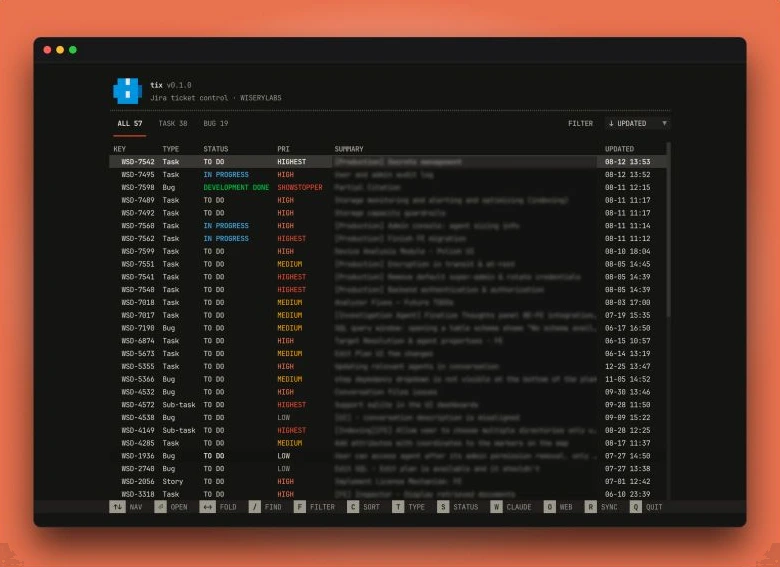This screenshot has width=780, height=567.
Task: Switch to the BUG 19 tab
Action: 215,123
